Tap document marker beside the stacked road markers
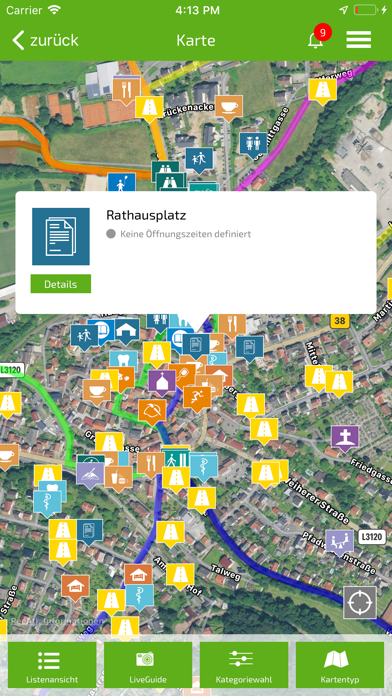The width and height of the screenshot is (392, 696). coord(89,531)
